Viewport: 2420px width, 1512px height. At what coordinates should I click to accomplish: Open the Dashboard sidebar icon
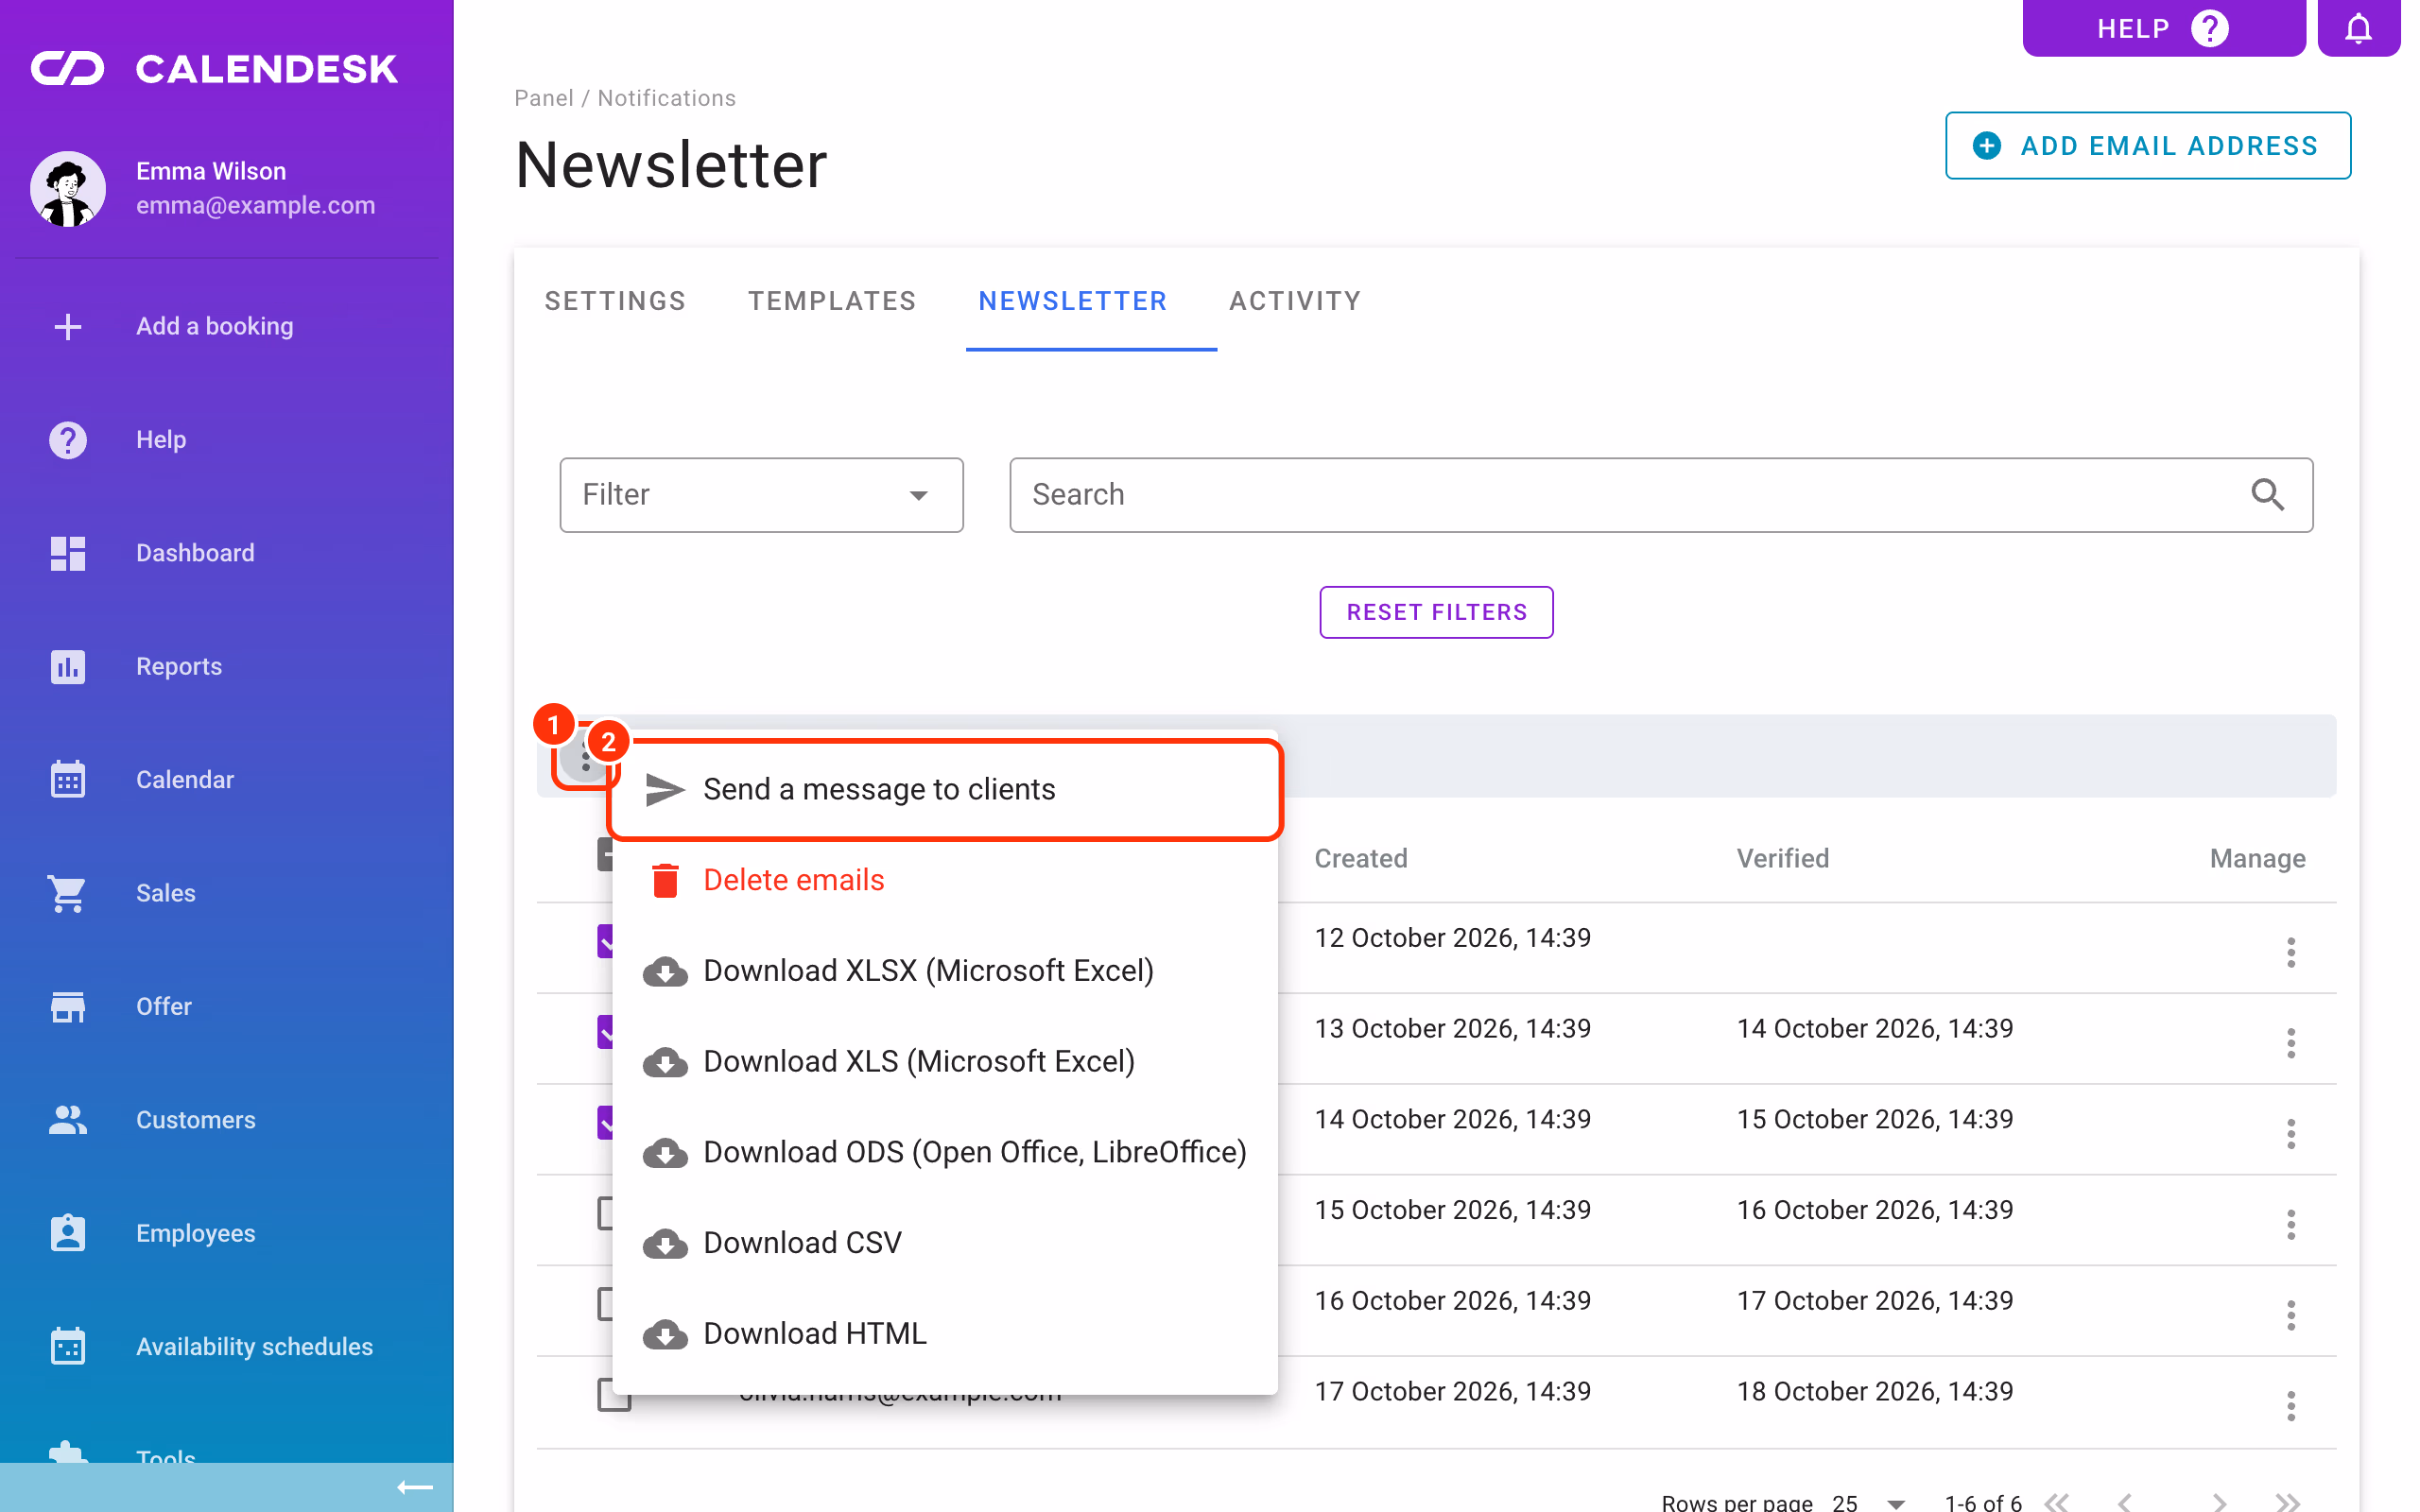(x=67, y=553)
